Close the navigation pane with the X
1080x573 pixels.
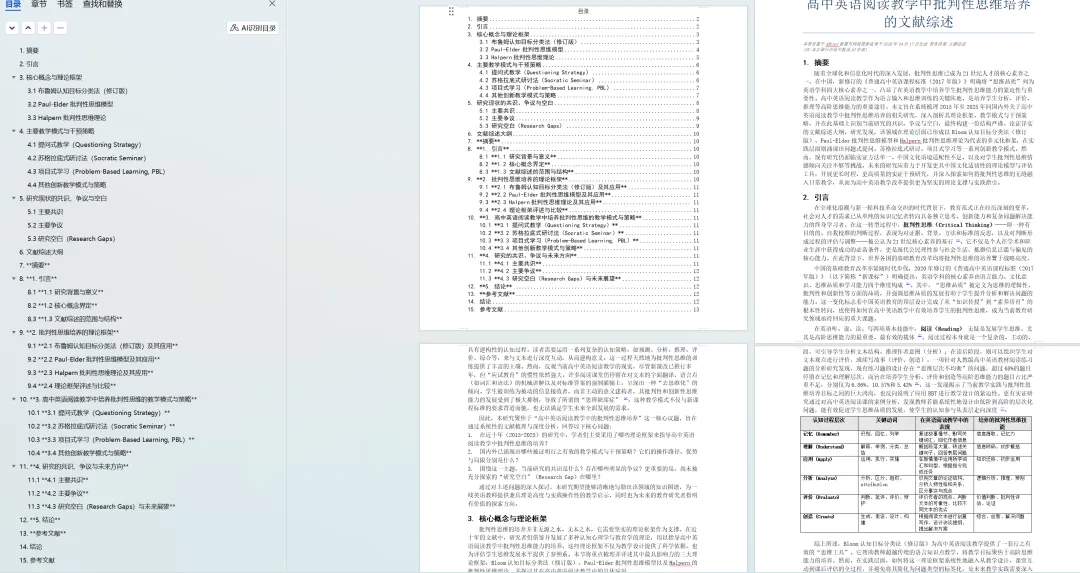[x=272, y=4]
